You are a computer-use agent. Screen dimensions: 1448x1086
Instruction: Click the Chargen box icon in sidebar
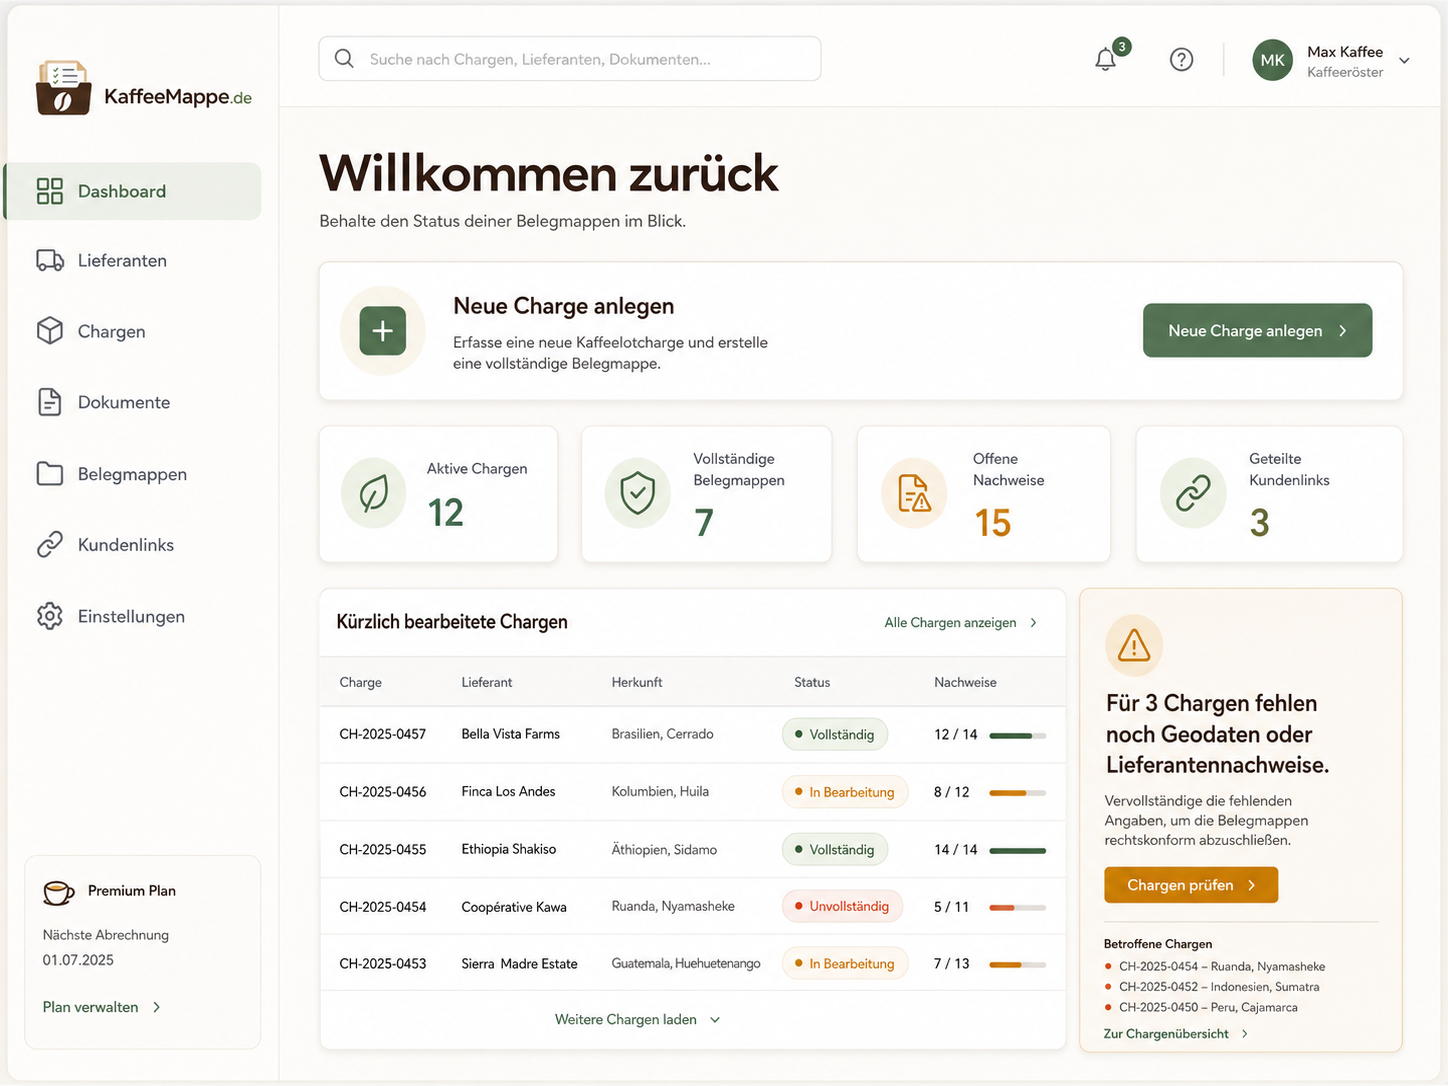50,331
